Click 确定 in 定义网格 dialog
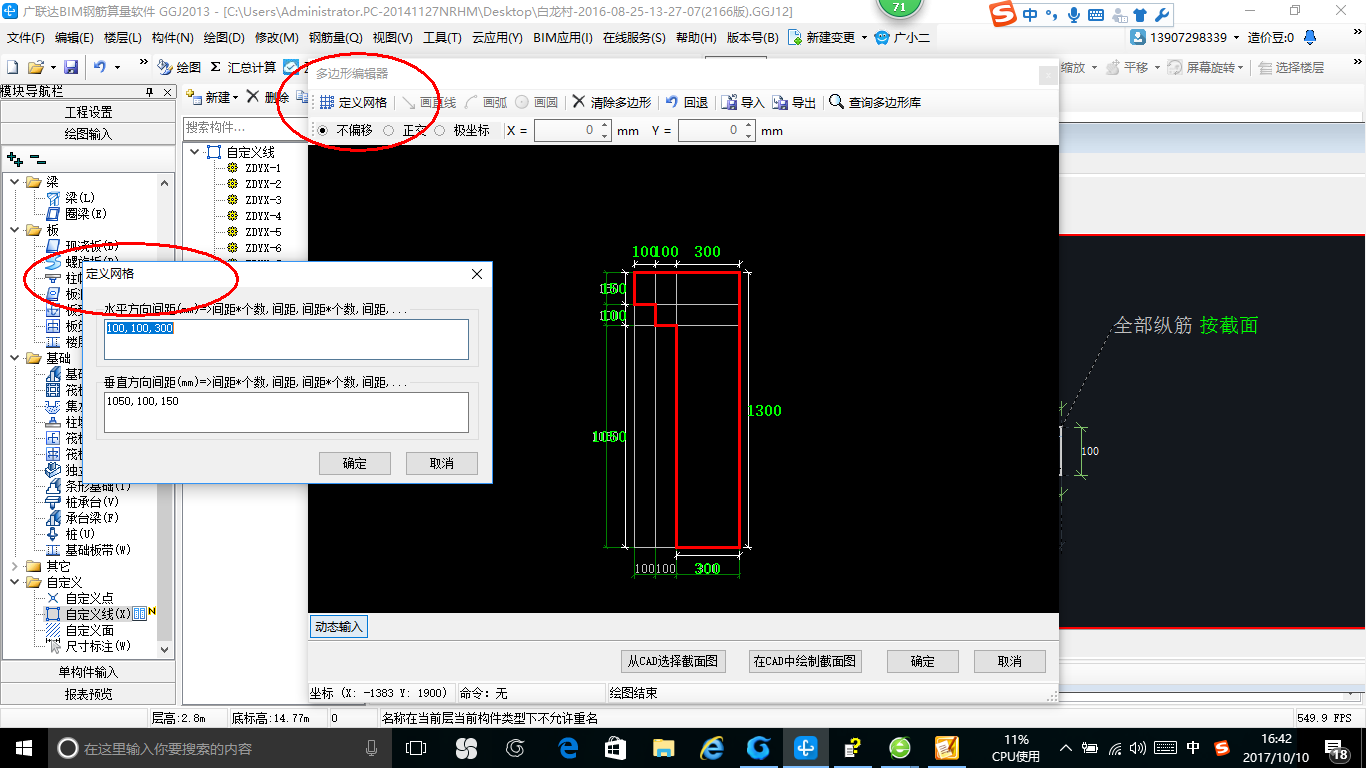 [x=354, y=463]
